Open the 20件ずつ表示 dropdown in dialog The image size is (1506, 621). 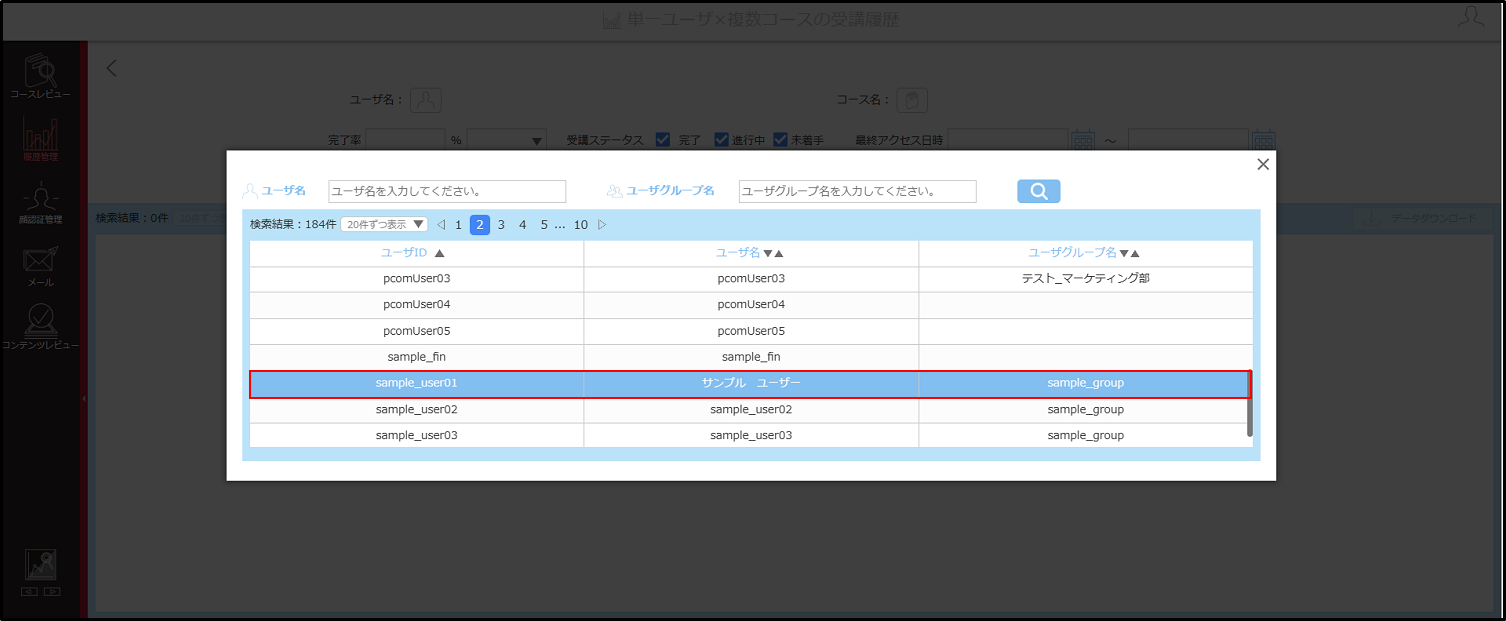coord(384,225)
